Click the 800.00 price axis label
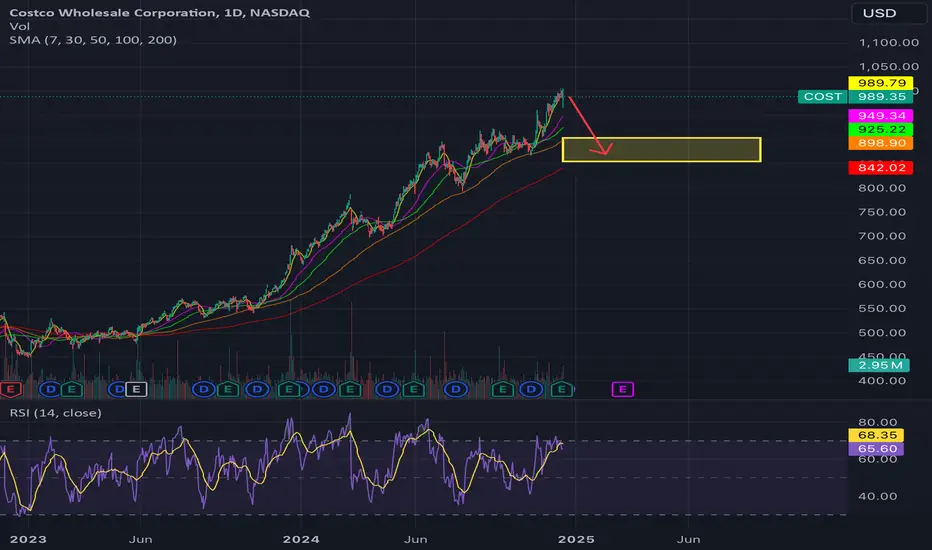The height and width of the screenshot is (550, 932). coord(882,188)
